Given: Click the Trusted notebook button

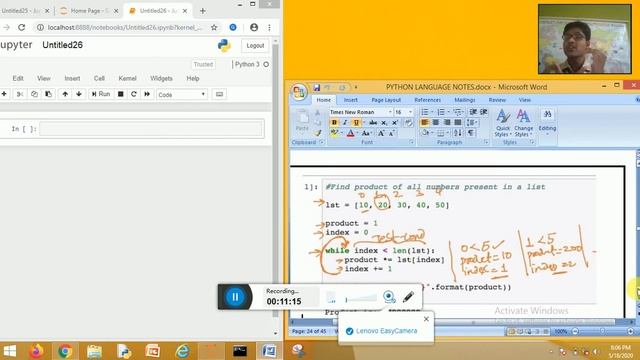Looking at the screenshot, I should click(203, 64).
